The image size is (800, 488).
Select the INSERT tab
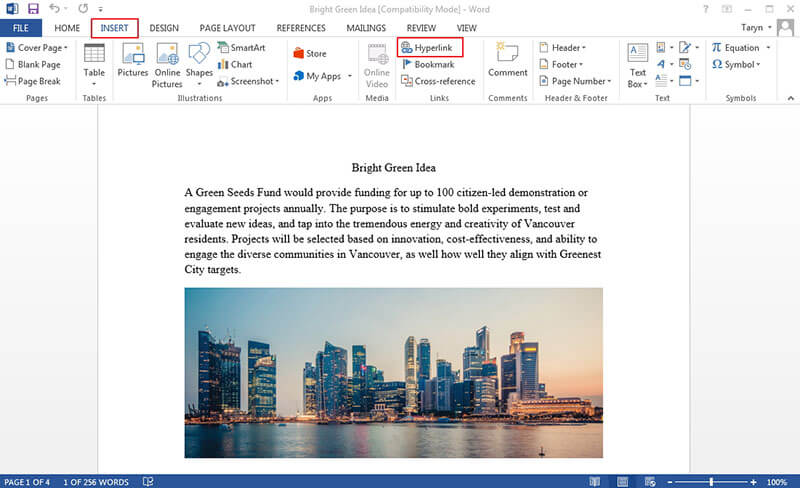coord(114,28)
